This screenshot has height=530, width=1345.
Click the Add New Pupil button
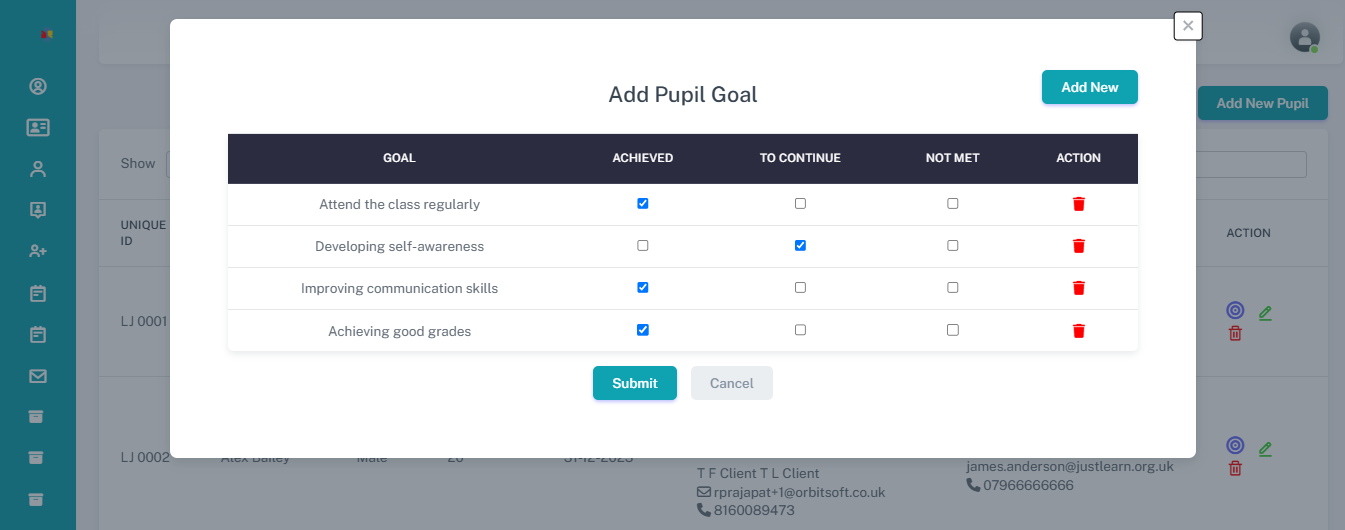1262,103
